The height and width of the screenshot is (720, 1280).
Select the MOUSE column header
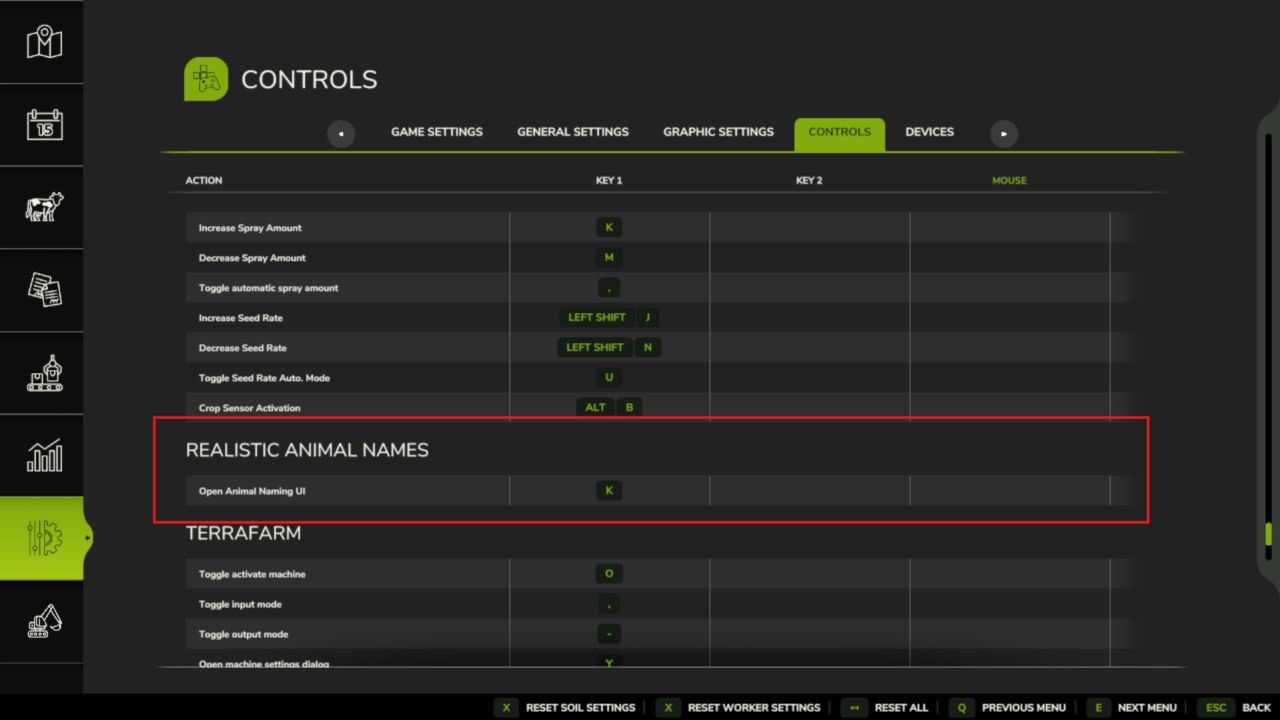(1009, 180)
